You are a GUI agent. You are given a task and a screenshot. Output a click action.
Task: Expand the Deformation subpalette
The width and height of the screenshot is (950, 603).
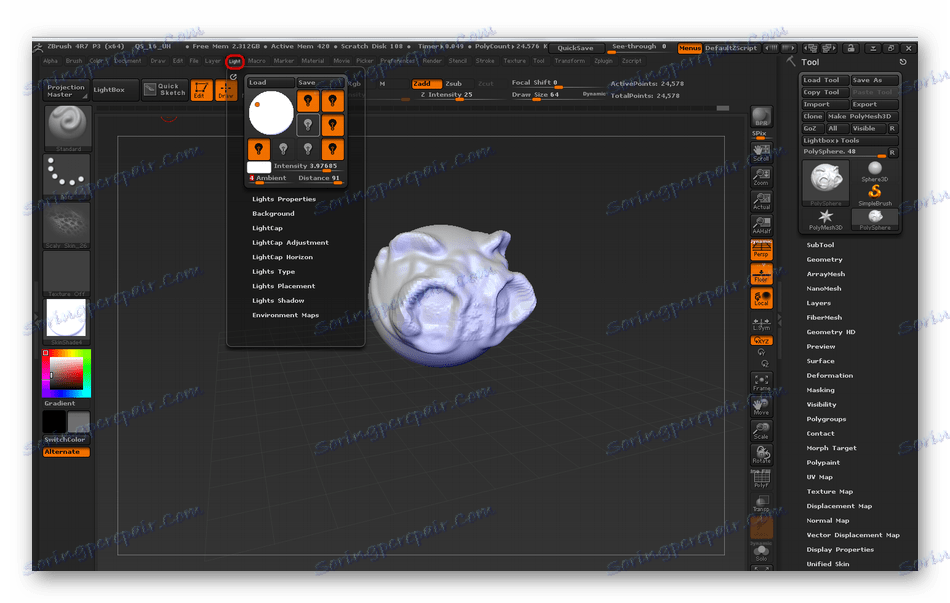click(x=830, y=376)
